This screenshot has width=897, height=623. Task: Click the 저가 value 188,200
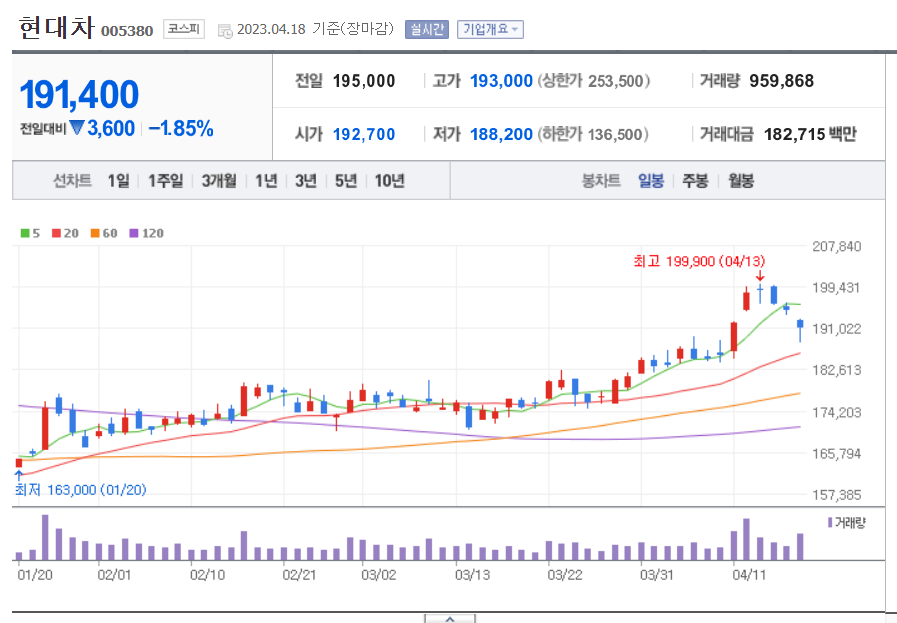pos(501,134)
